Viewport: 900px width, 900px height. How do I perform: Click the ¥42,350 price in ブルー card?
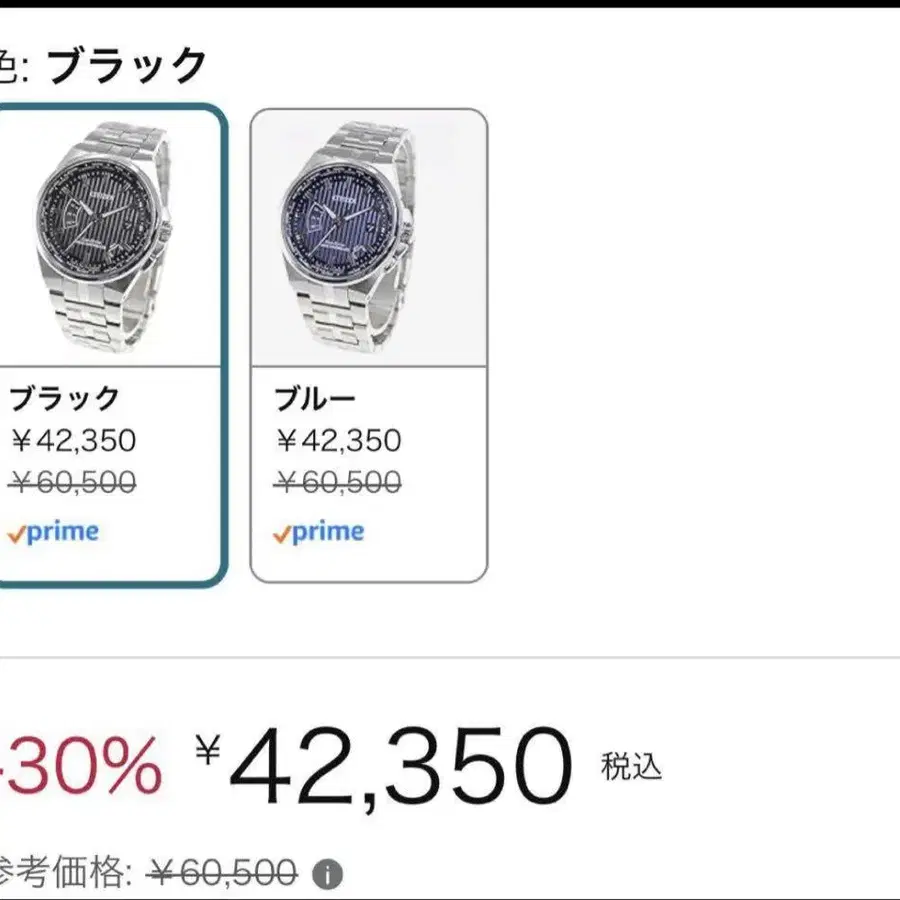pyautogui.click(x=338, y=440)
